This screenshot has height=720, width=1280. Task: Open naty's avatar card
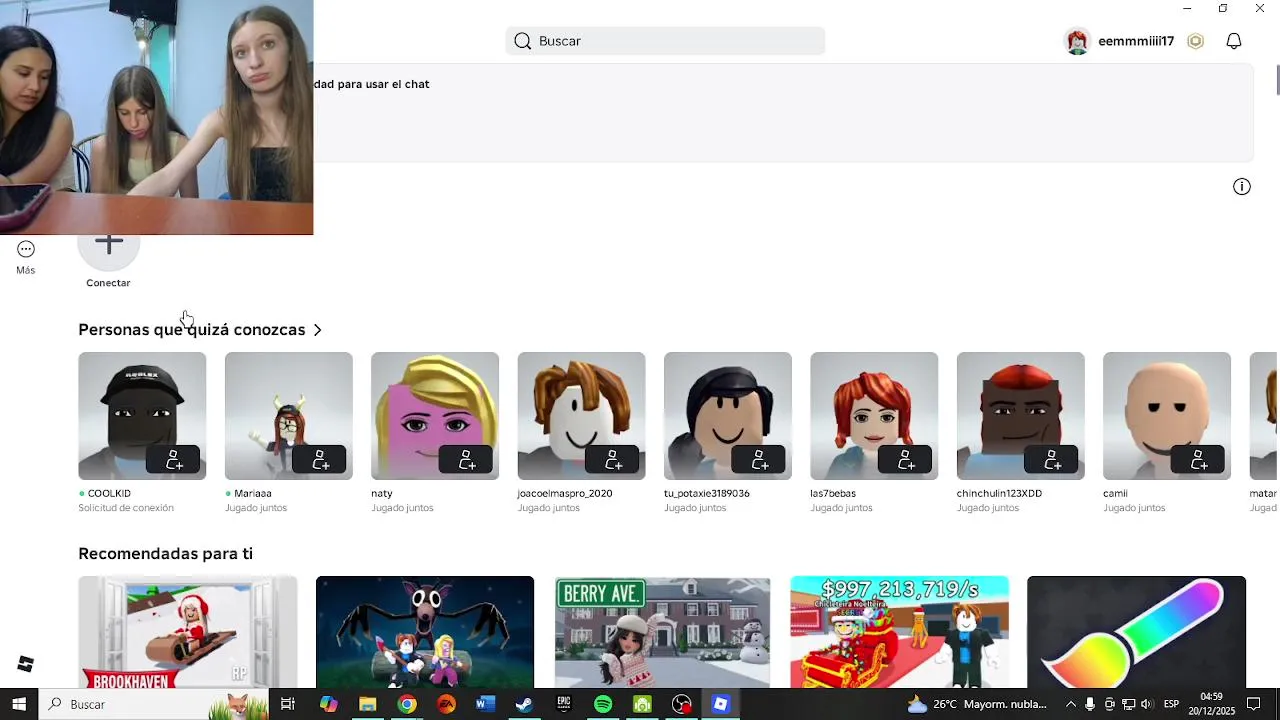435,416
